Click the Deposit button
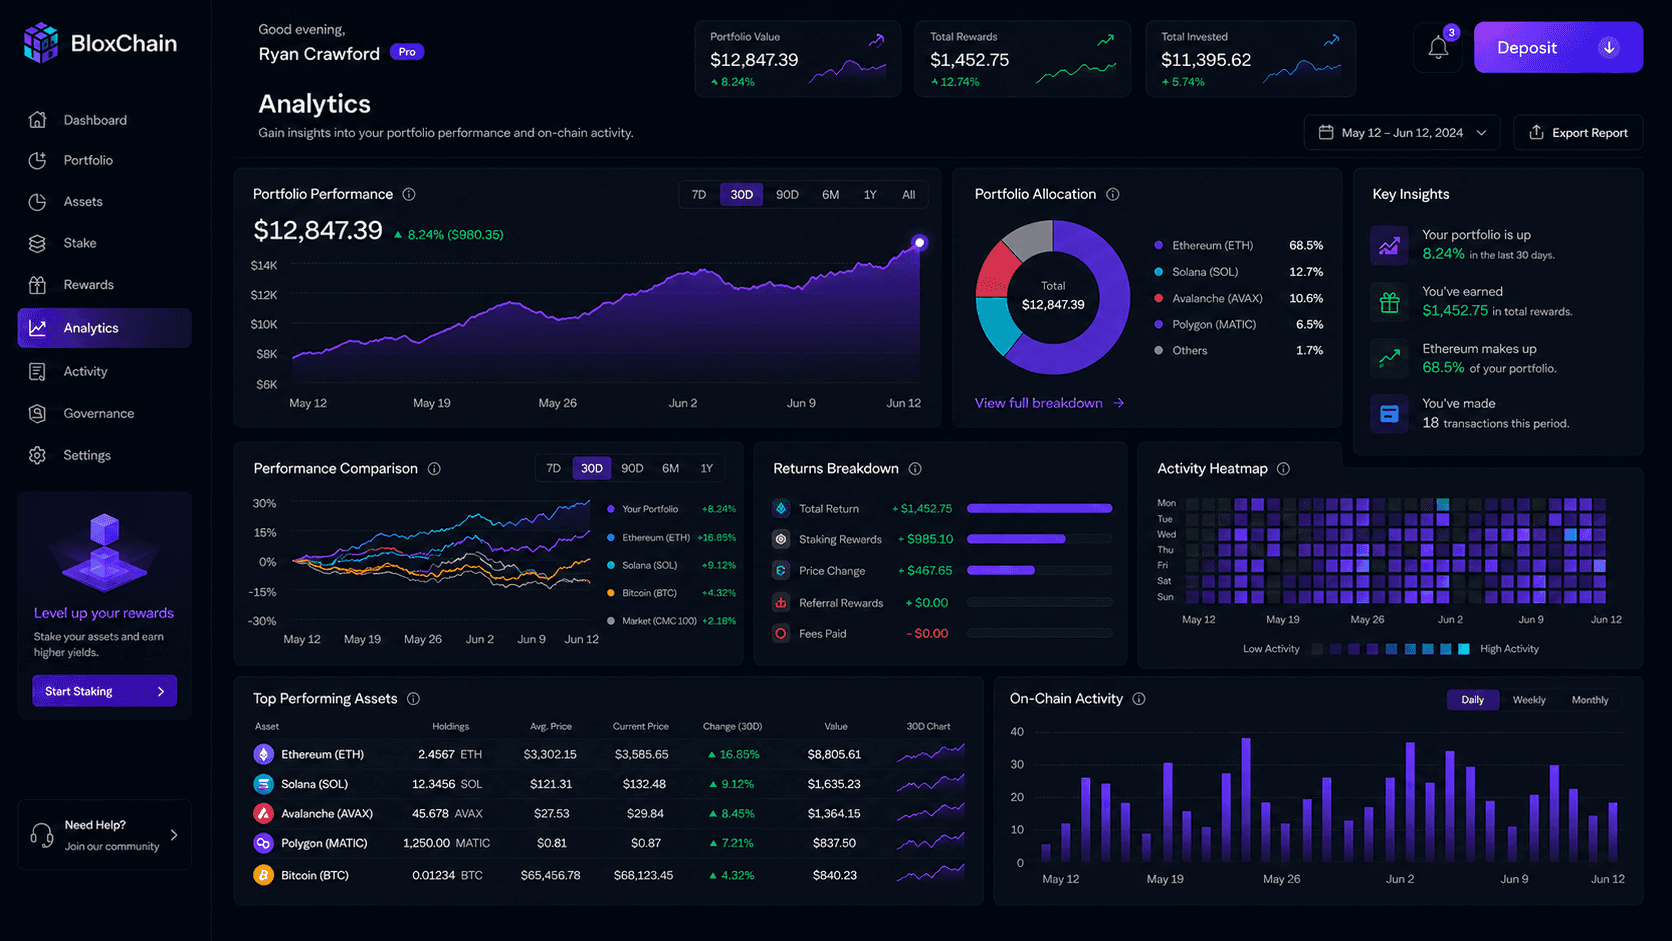This screenshot has width=1672, height=941. [1558, 47]
